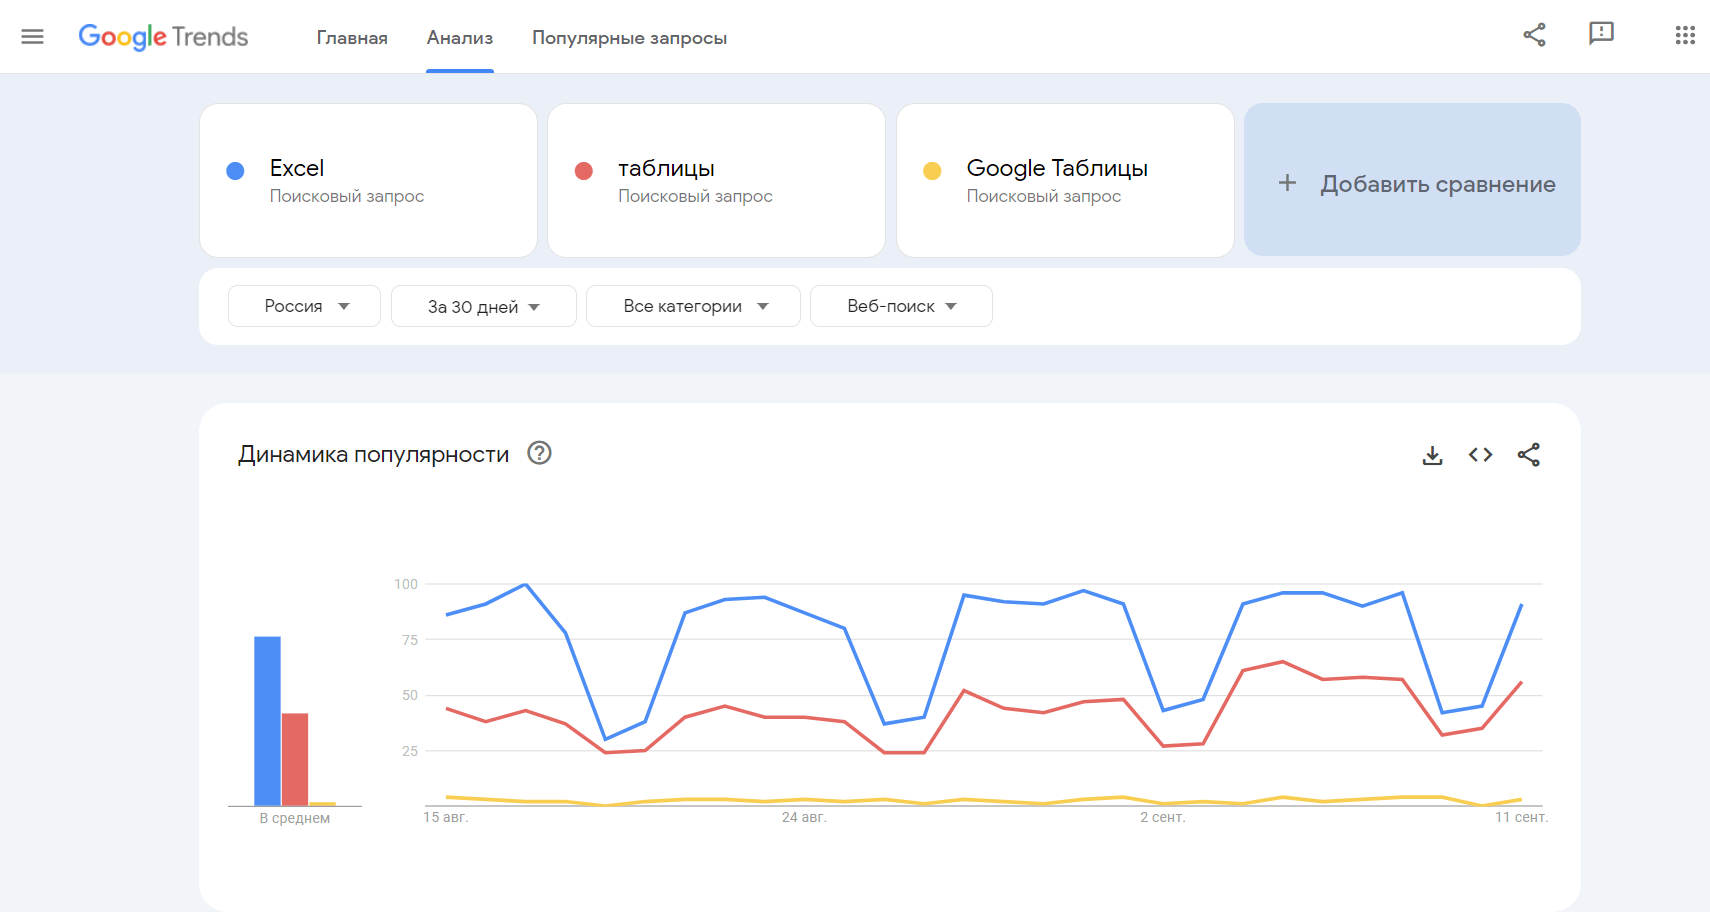
Task: Click the red таблицы color dot
Action: pyautogui.click(x=584, y=171)
